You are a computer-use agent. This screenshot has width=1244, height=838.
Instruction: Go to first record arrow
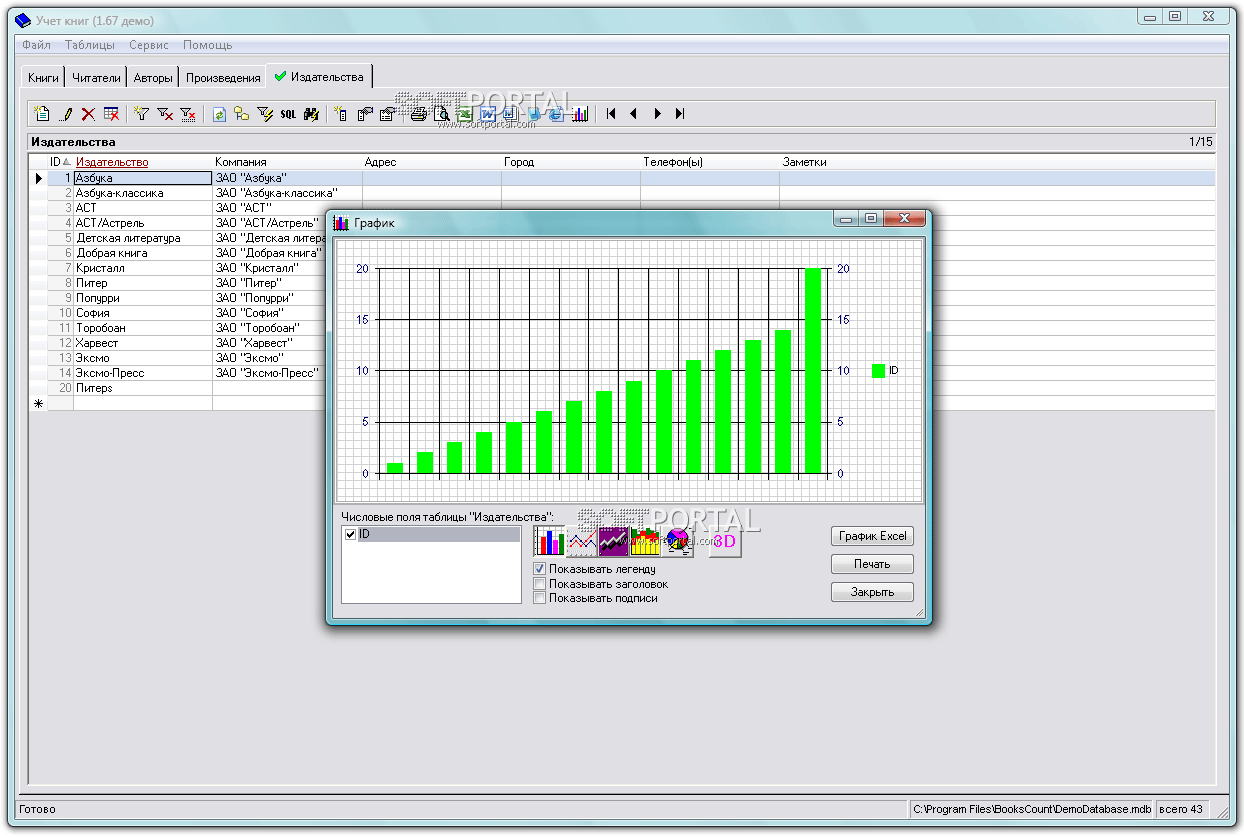610,114
